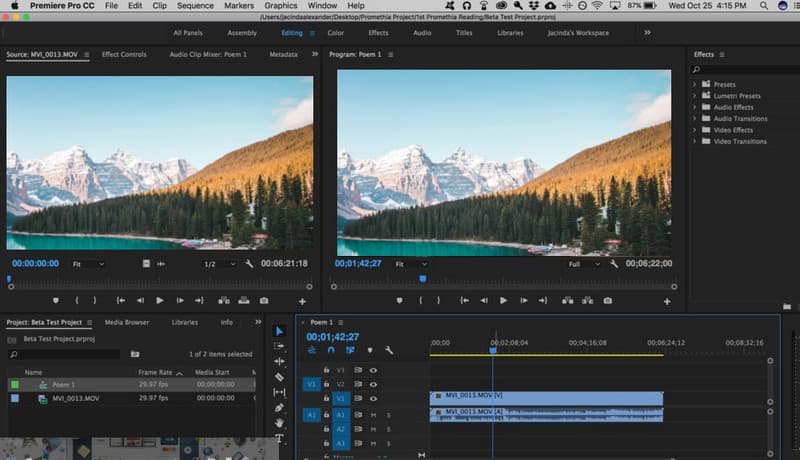800x460 pixels.
Task: Add marker in Poem 1 timeline
Action: [x=370, y=350]
